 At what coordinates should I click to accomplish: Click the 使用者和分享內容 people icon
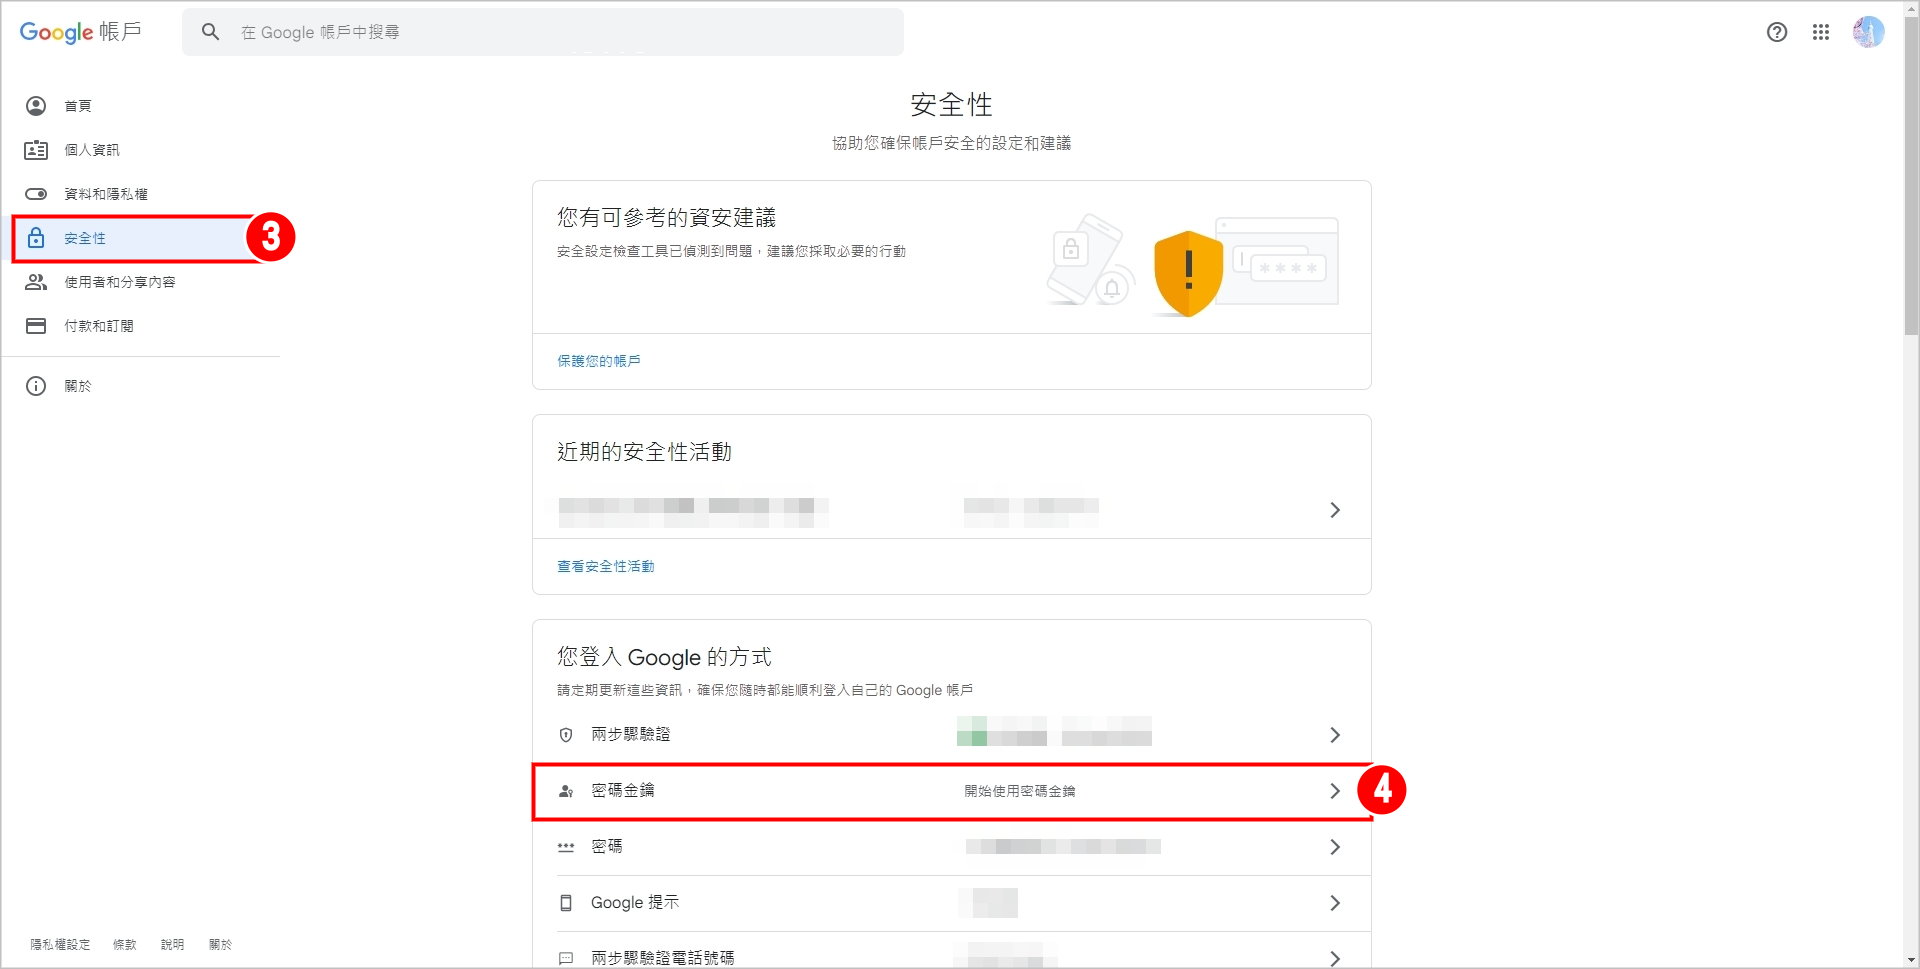pyautogui.click(x=36, y=282)
